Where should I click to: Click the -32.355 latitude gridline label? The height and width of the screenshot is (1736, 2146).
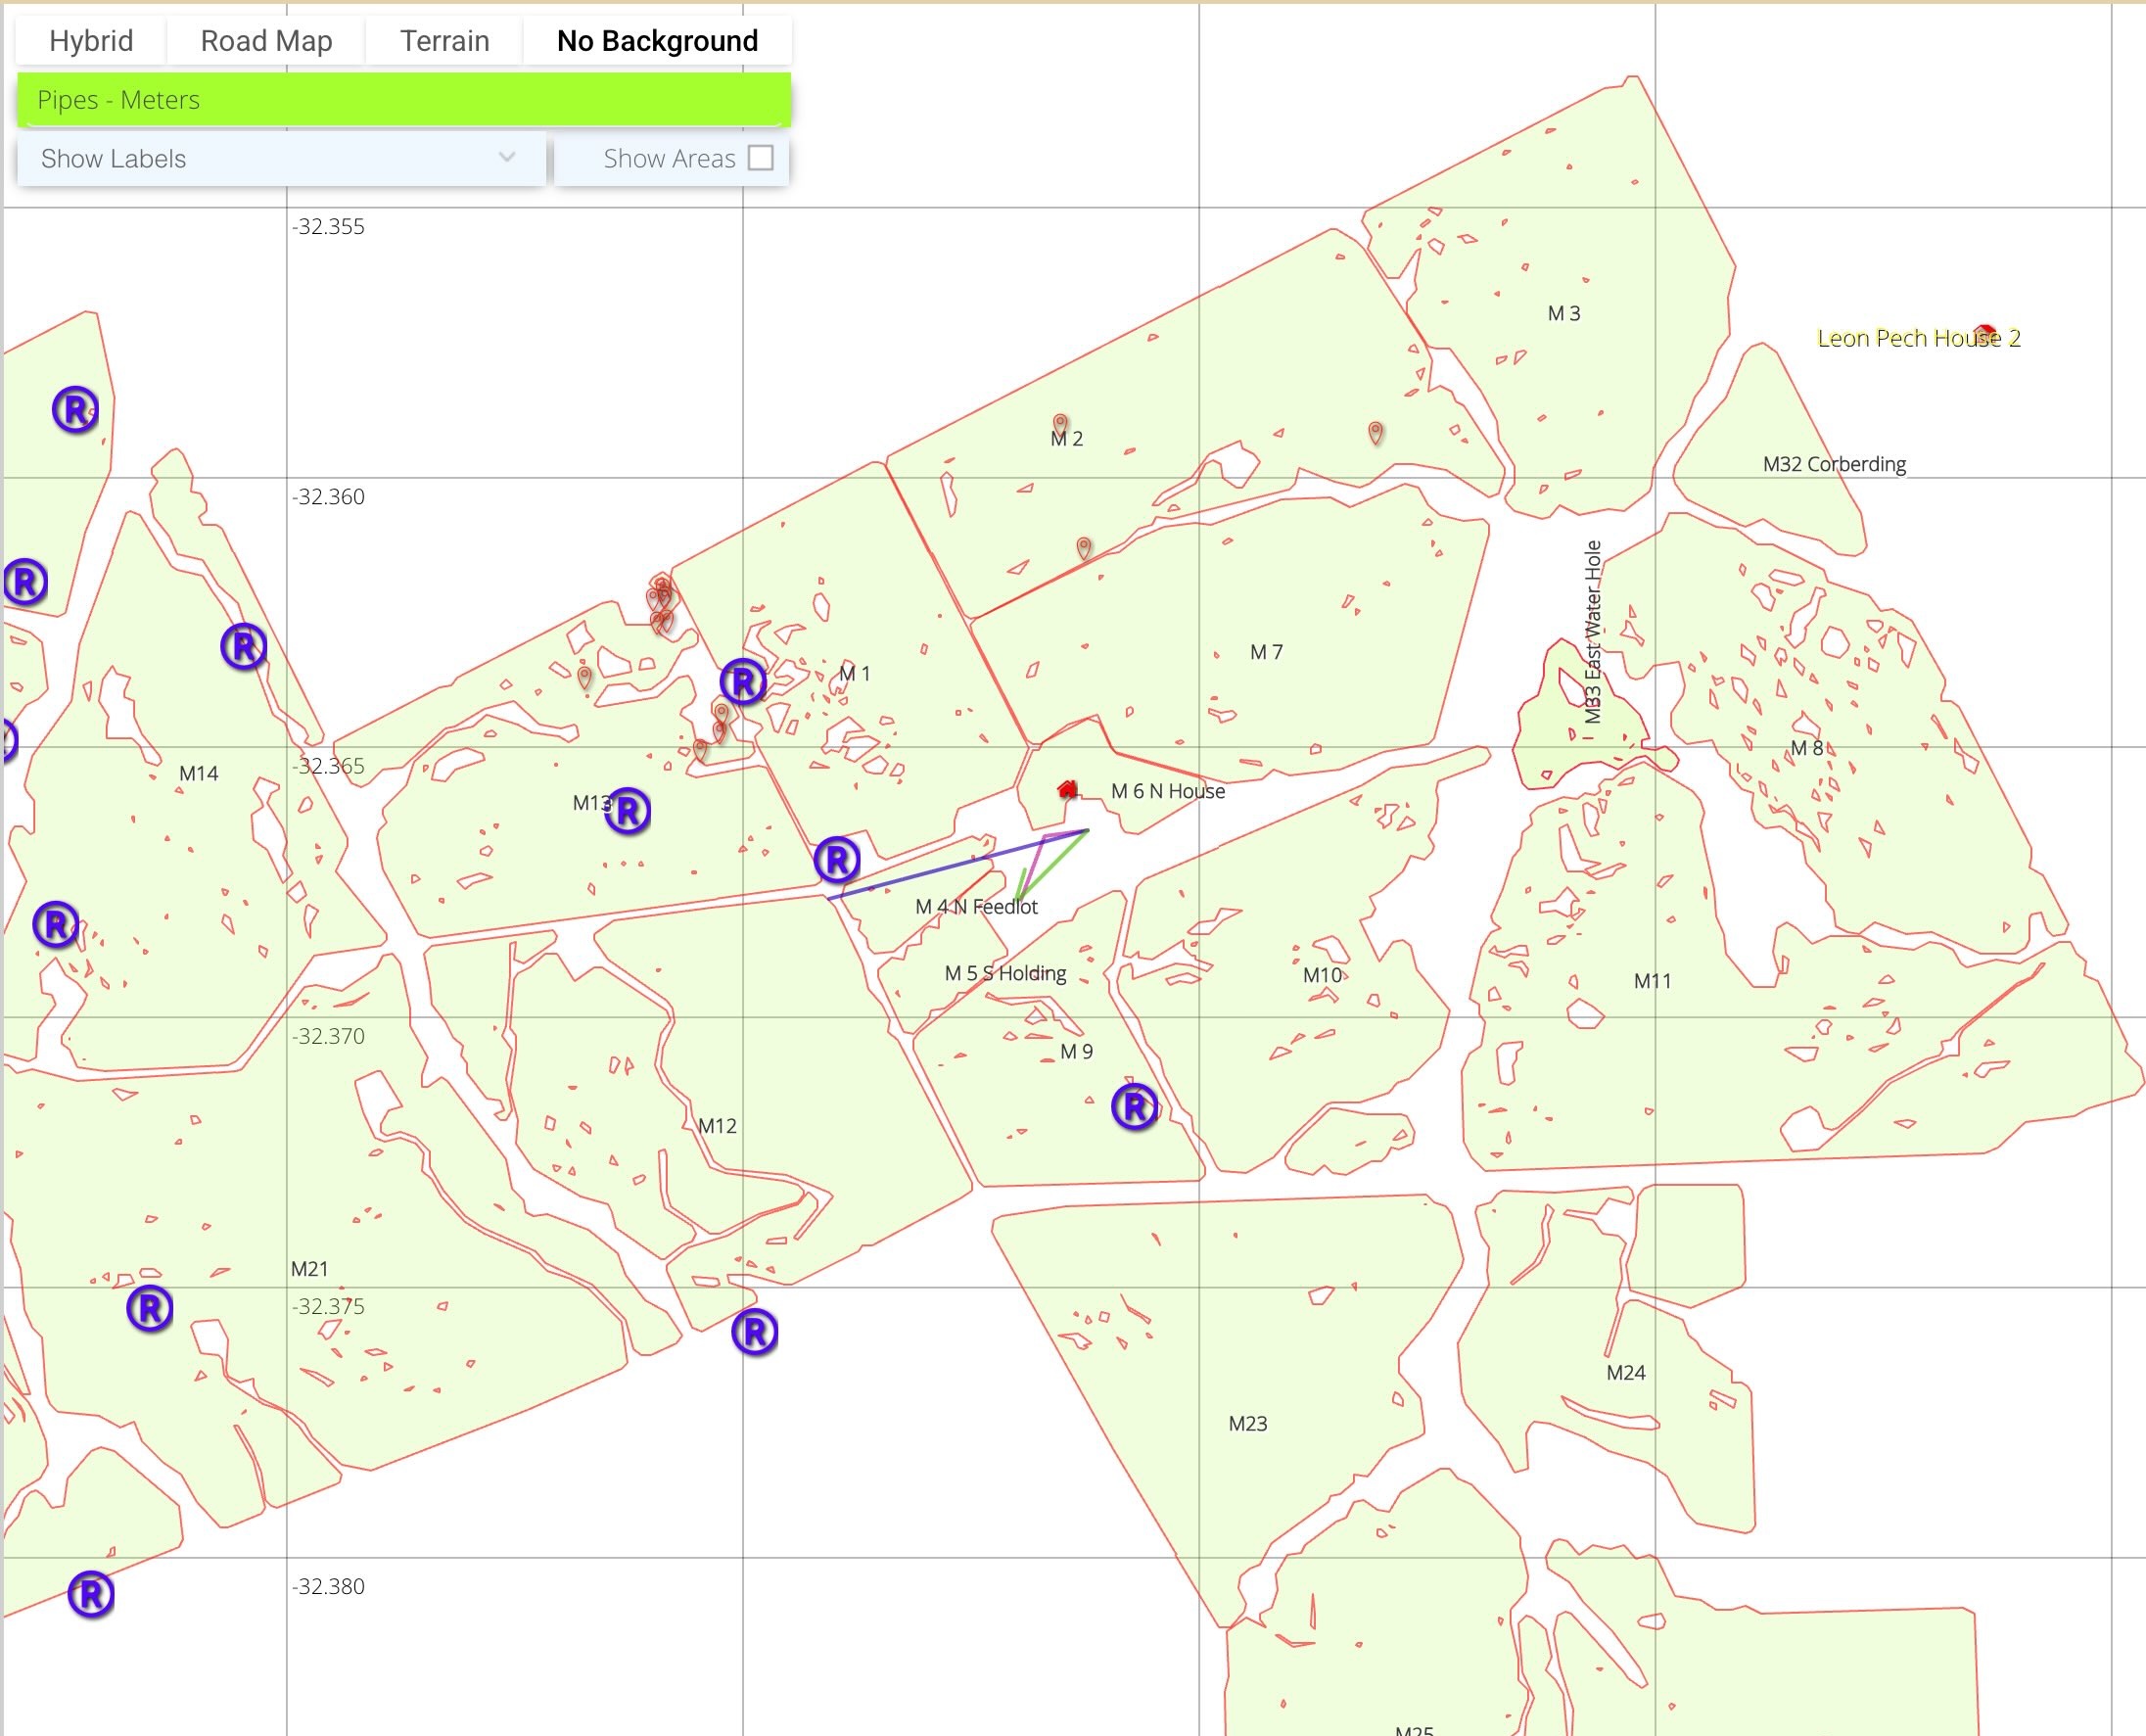[328, 227]
